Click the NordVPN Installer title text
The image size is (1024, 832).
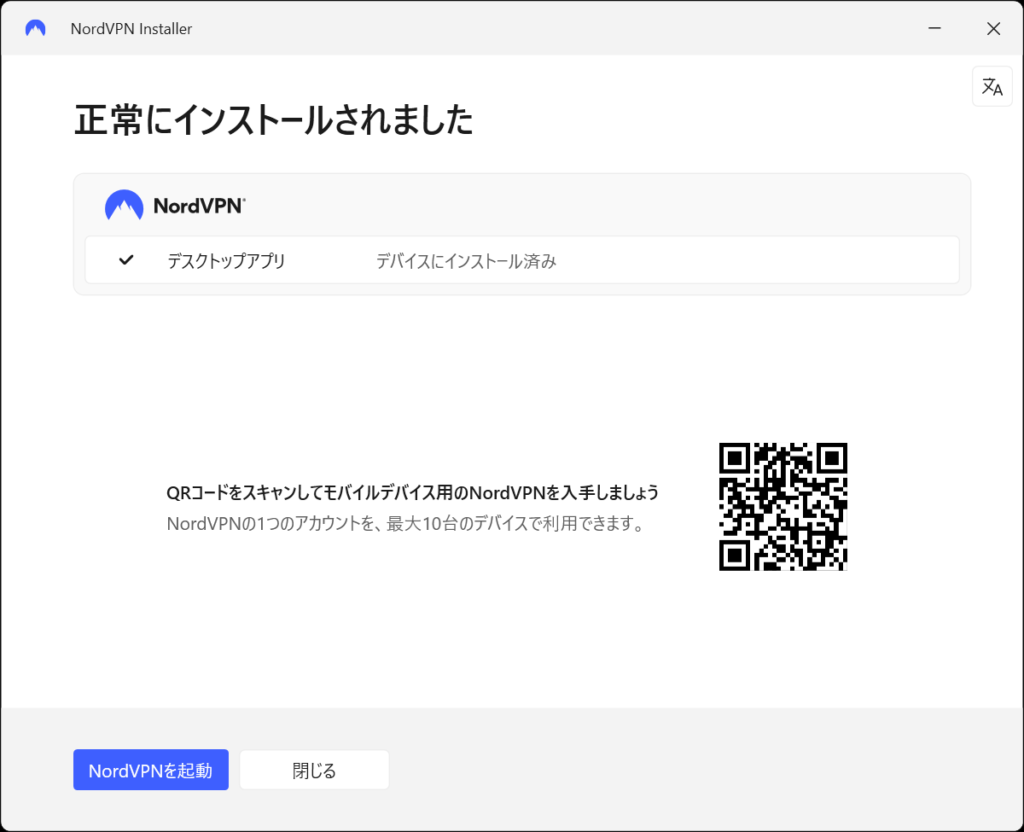(x=131, y=29)
